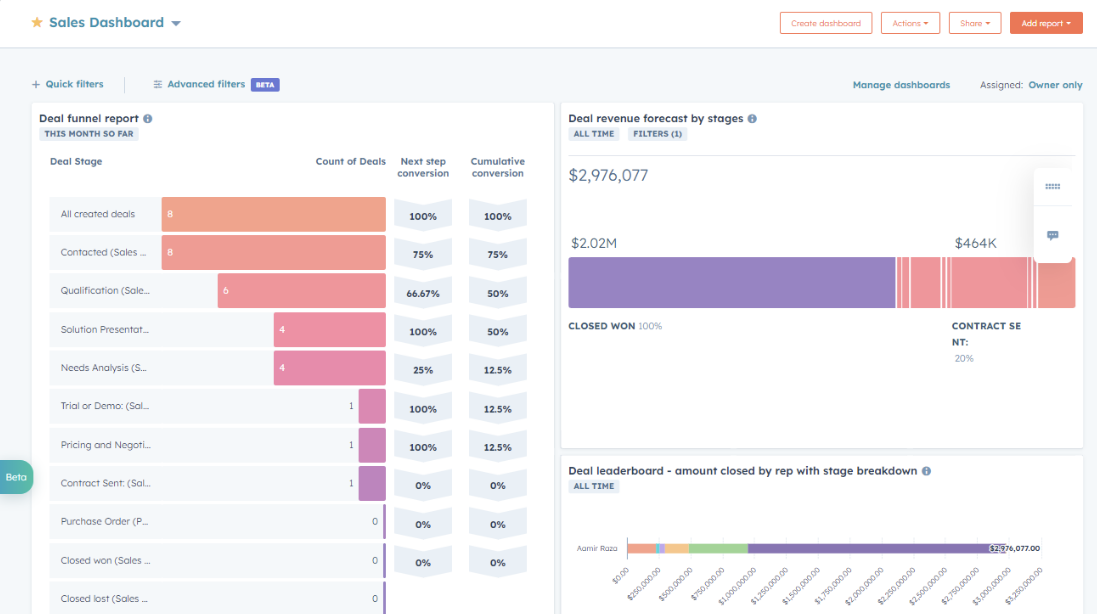
Task: Open the comments icon on the floating panel
Action: pyautogui.click(x=1052, y=235)
